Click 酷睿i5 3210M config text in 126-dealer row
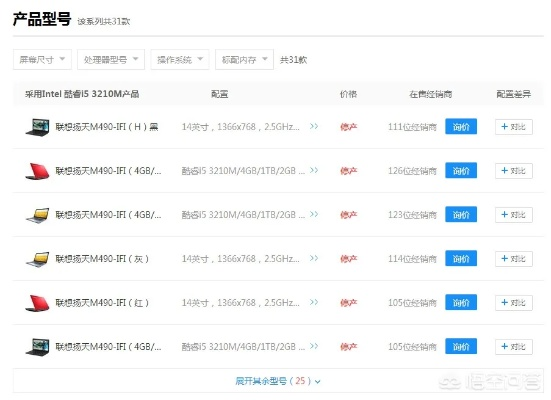The width and height of the screenshot is (551, 400). [243, 171]
